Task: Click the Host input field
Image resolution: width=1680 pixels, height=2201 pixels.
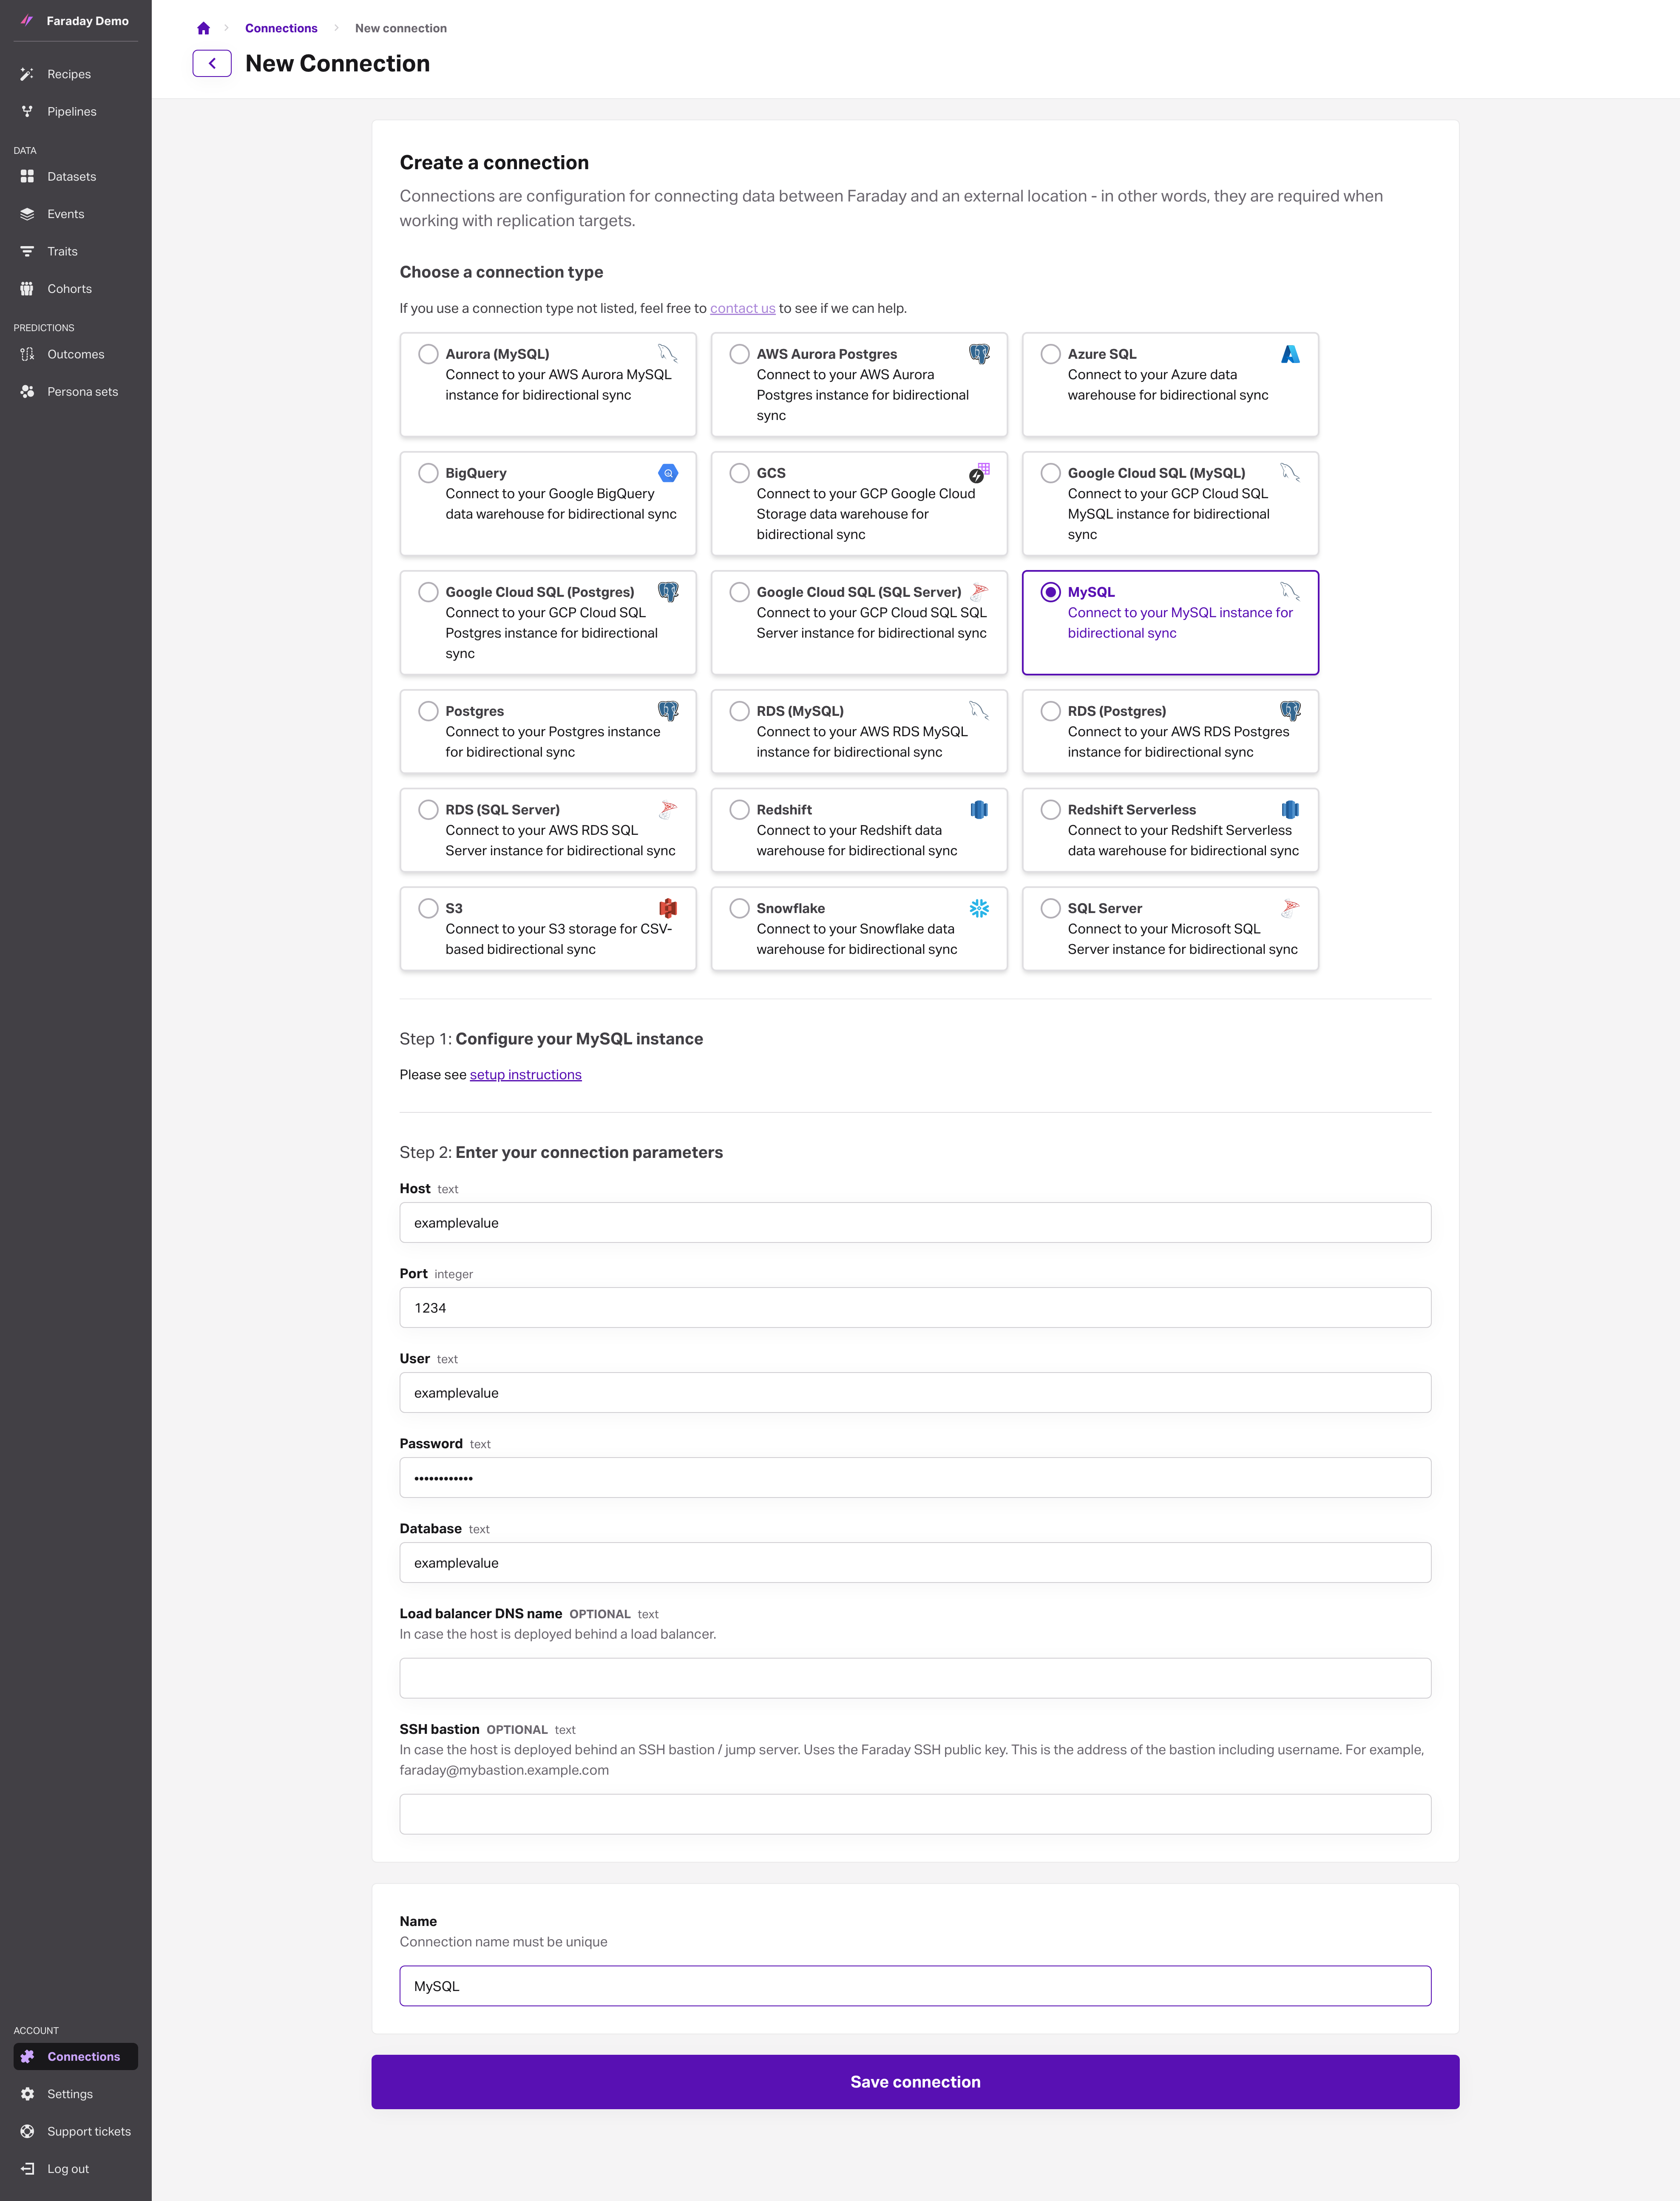Action: (x=915, y=1223)
